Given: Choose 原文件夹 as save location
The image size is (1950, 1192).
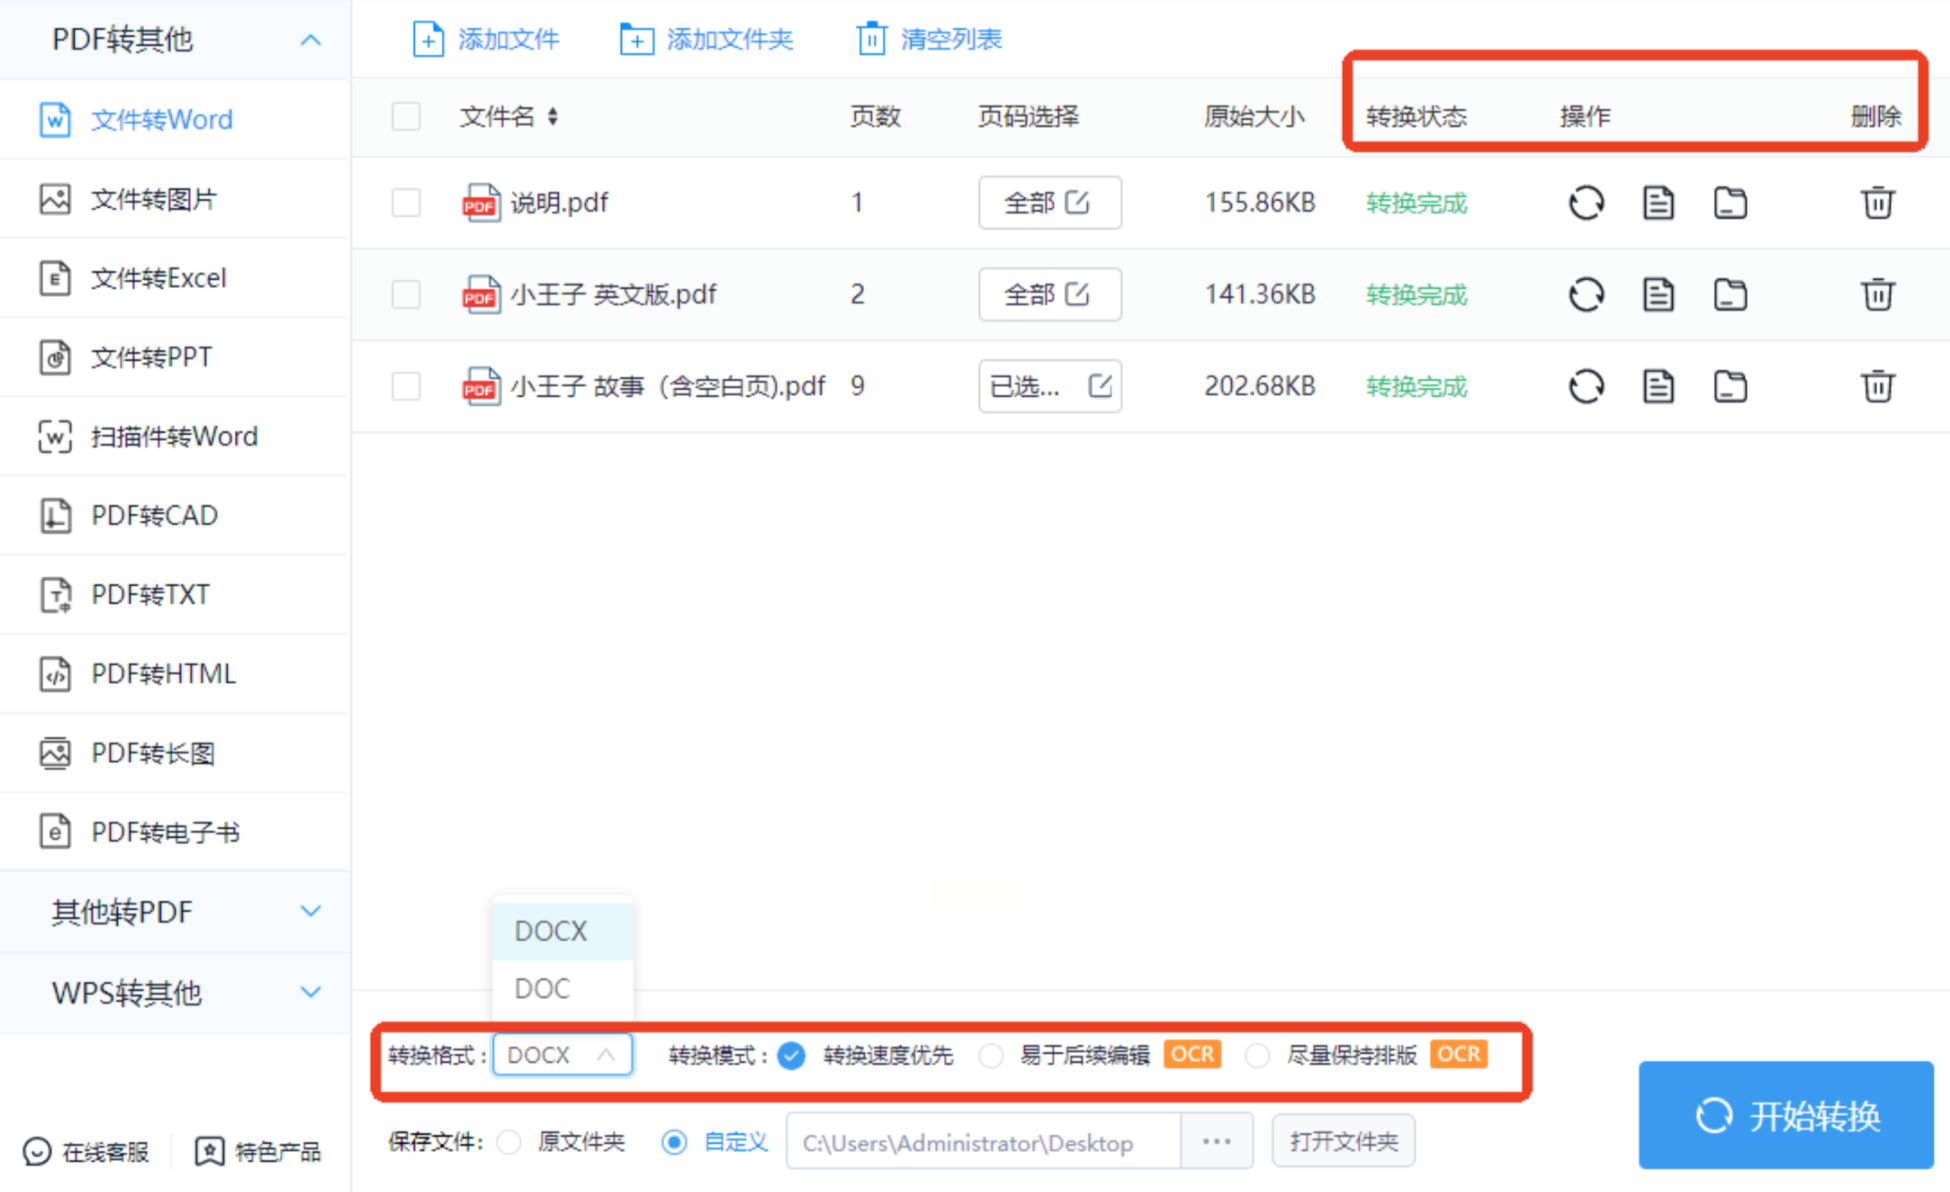Looking at the screenshot, I should pyautogui.click(x=510, y=1142).
